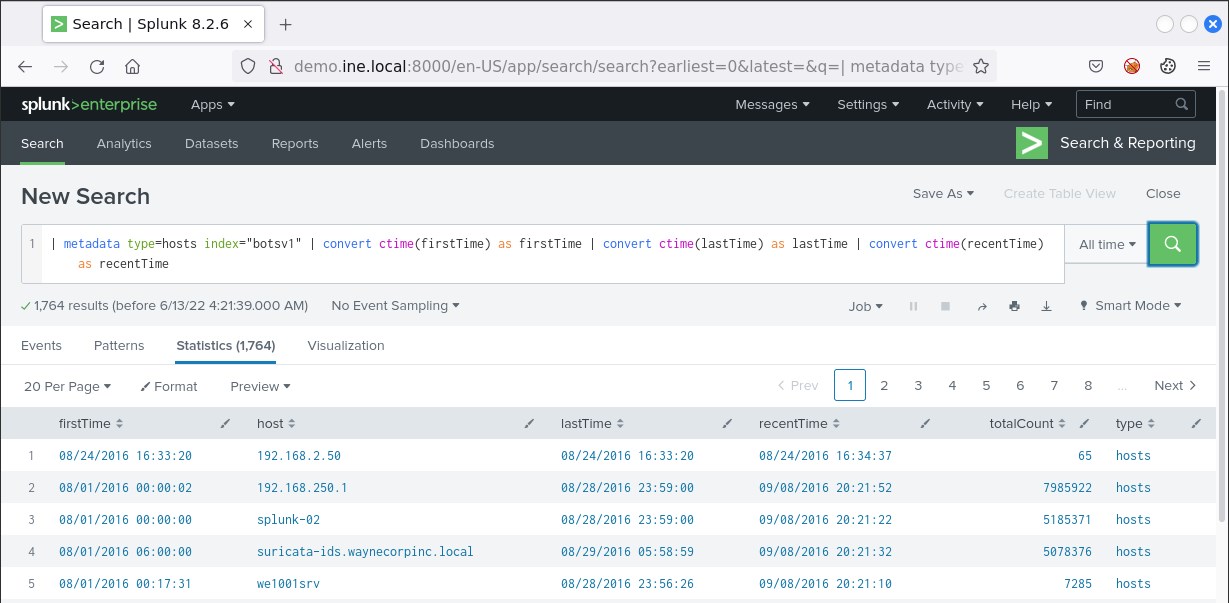Sort the table by firstTime column
The image size is (1229, 603).
[x=91, y=424]
